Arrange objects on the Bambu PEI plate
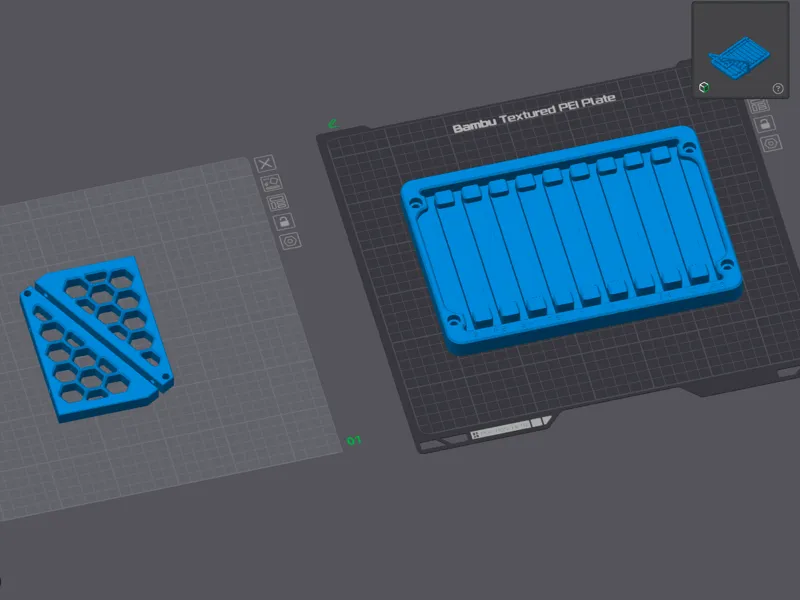The image size is (800, 600). pos(758,106)
